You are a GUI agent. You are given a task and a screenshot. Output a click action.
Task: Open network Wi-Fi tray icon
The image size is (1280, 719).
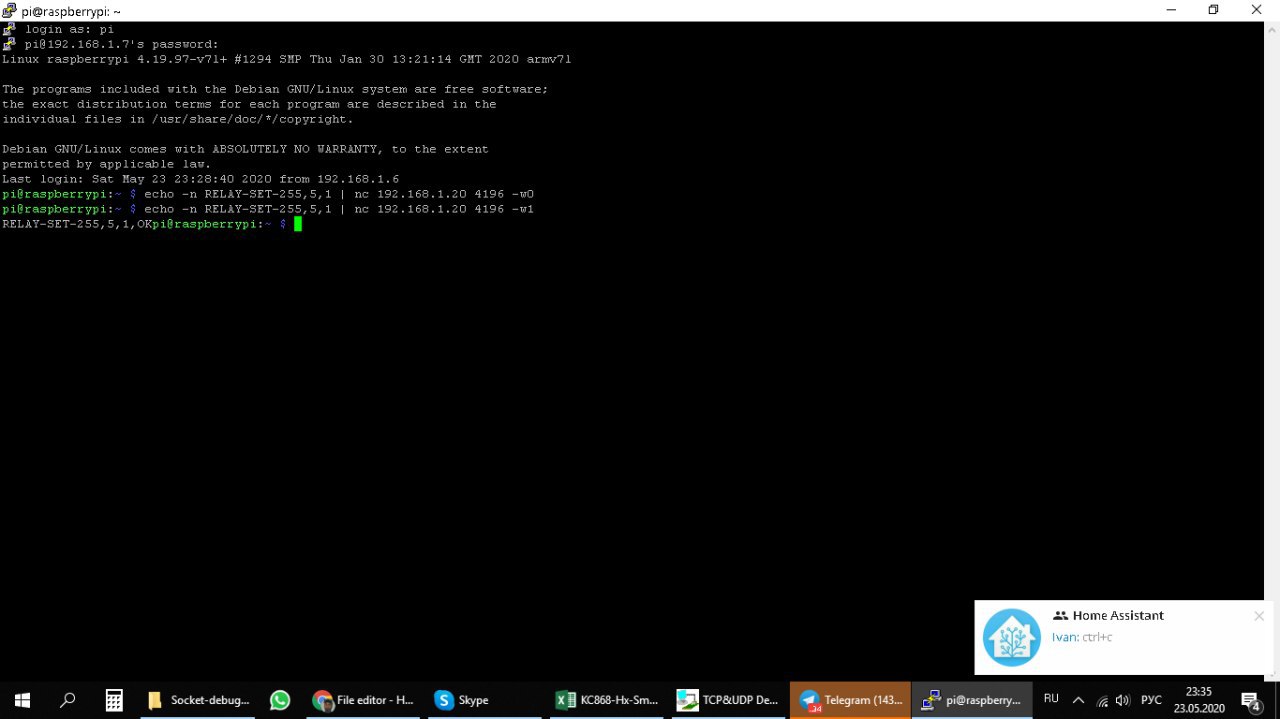tap(1102, 701)
